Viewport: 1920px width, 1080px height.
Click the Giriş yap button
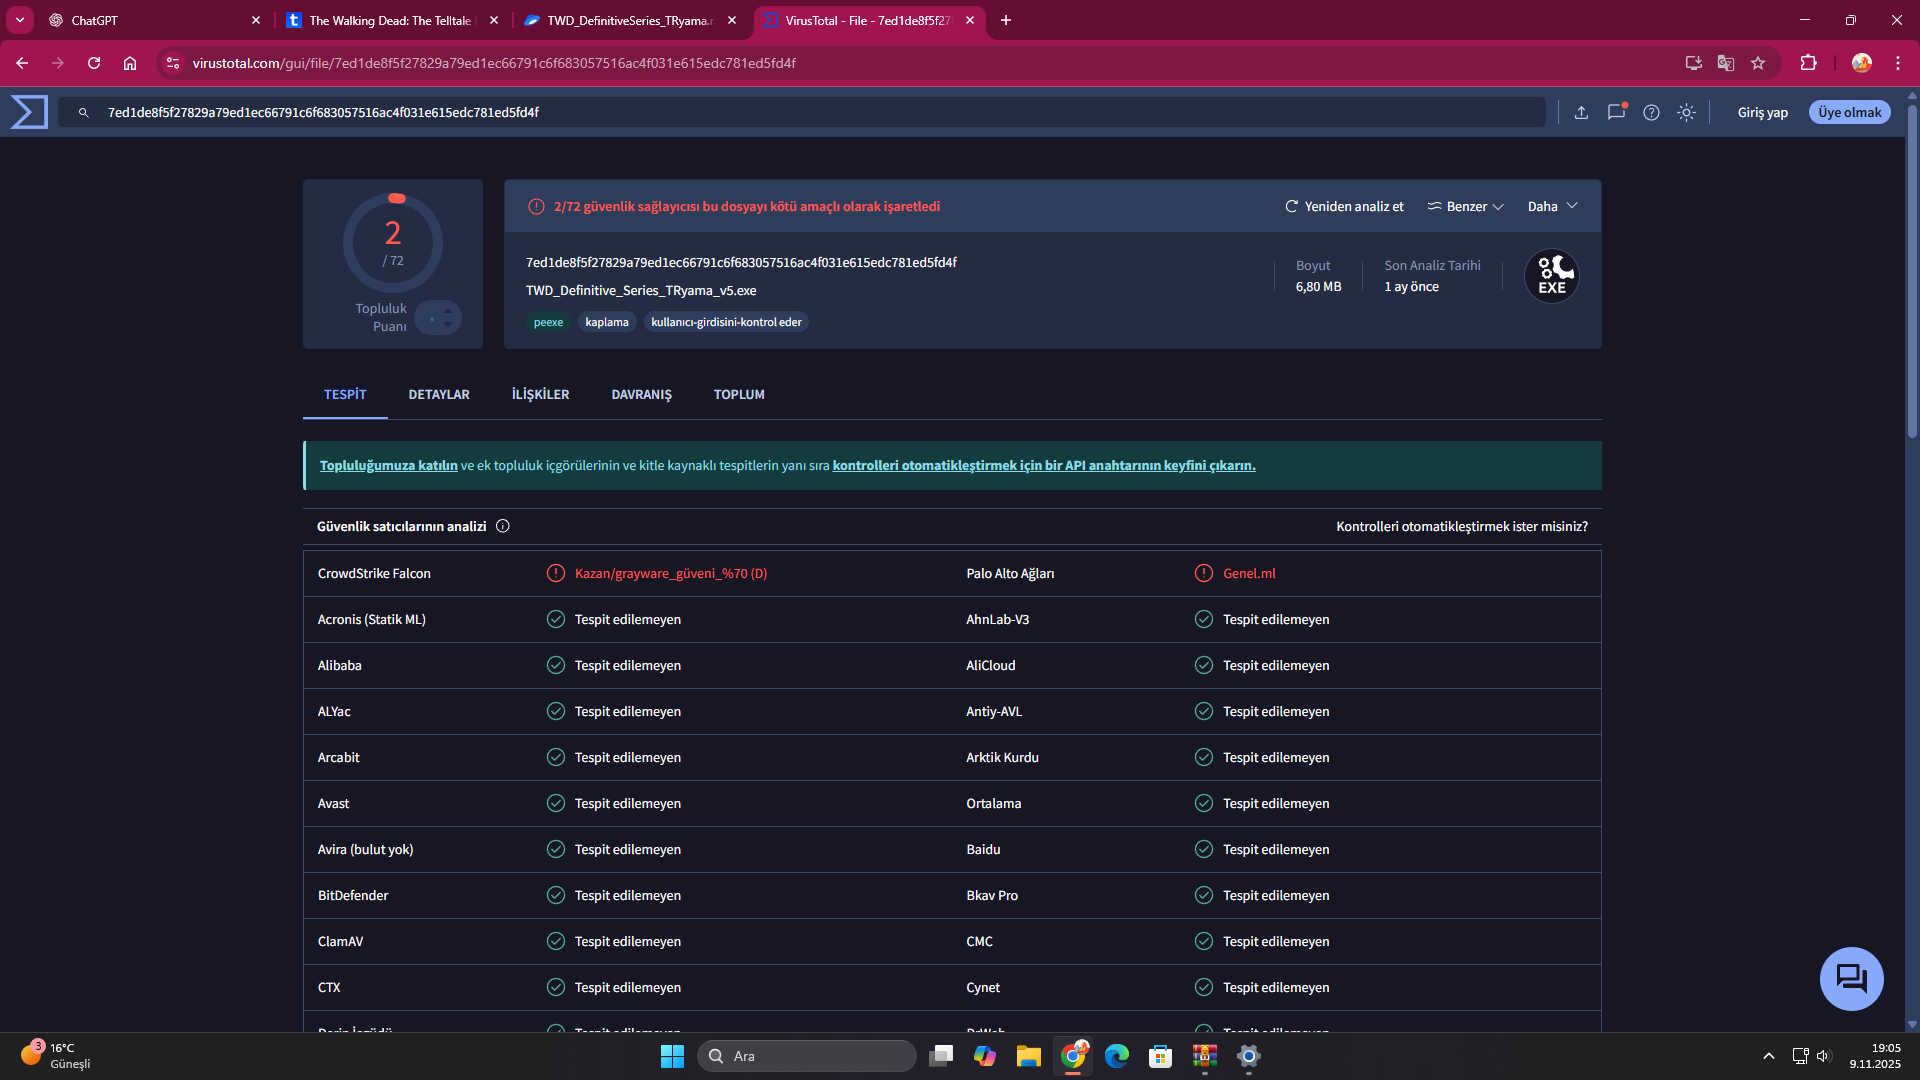(x=1762, y=113)
